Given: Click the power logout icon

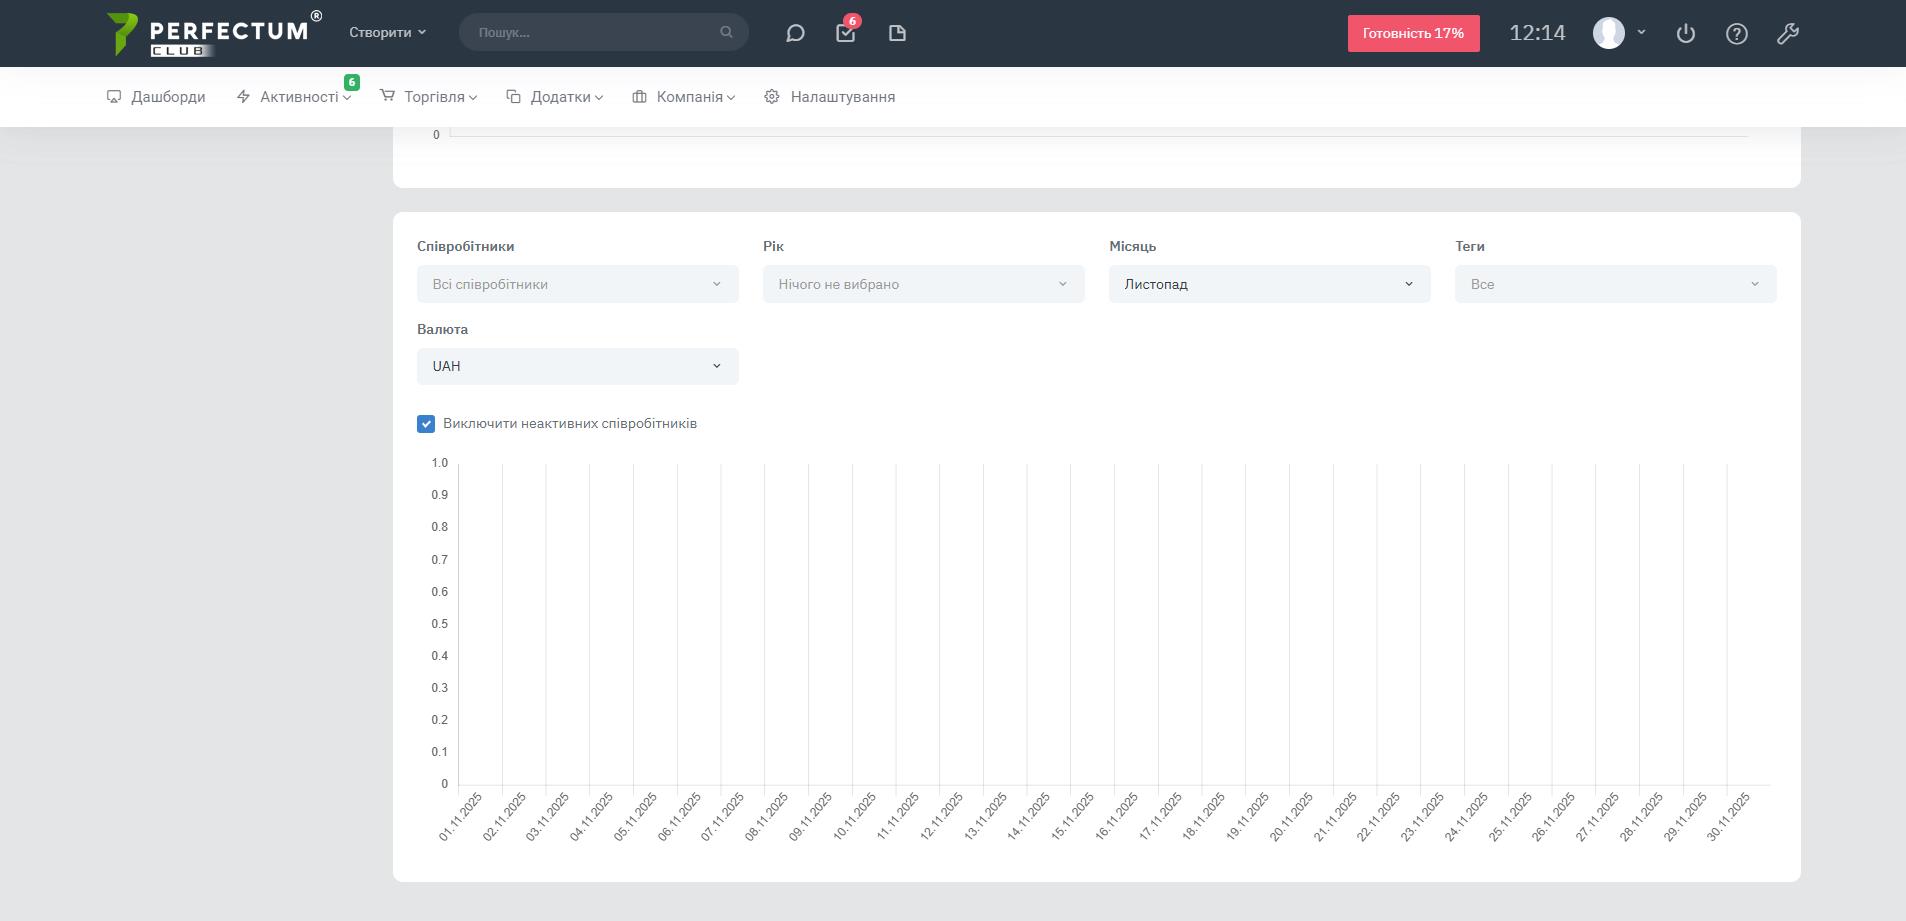Looking at the screenshot, I should click(x=1685, y=33).
